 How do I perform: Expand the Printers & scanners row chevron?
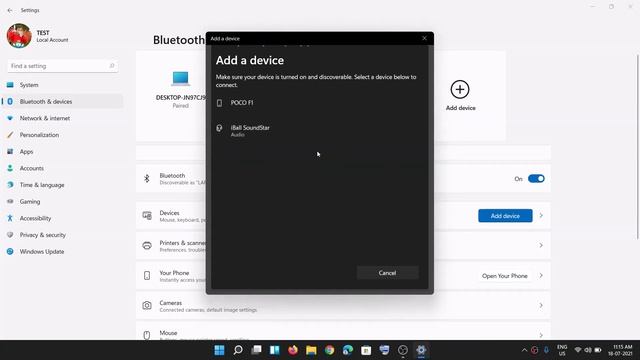(x=541, y=245)
